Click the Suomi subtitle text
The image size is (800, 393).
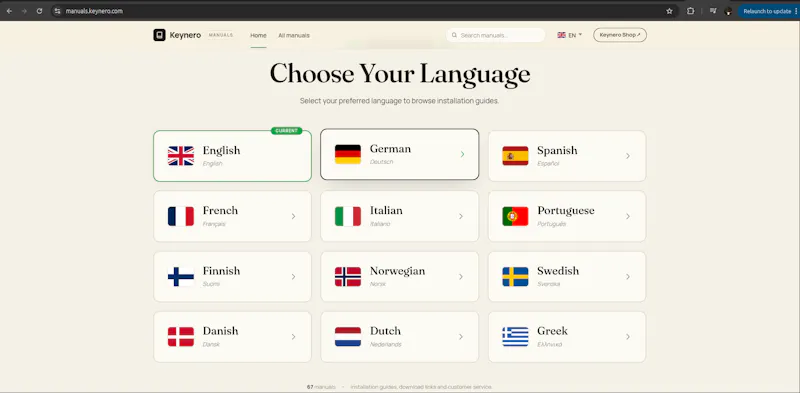click(x=211, y=284)
